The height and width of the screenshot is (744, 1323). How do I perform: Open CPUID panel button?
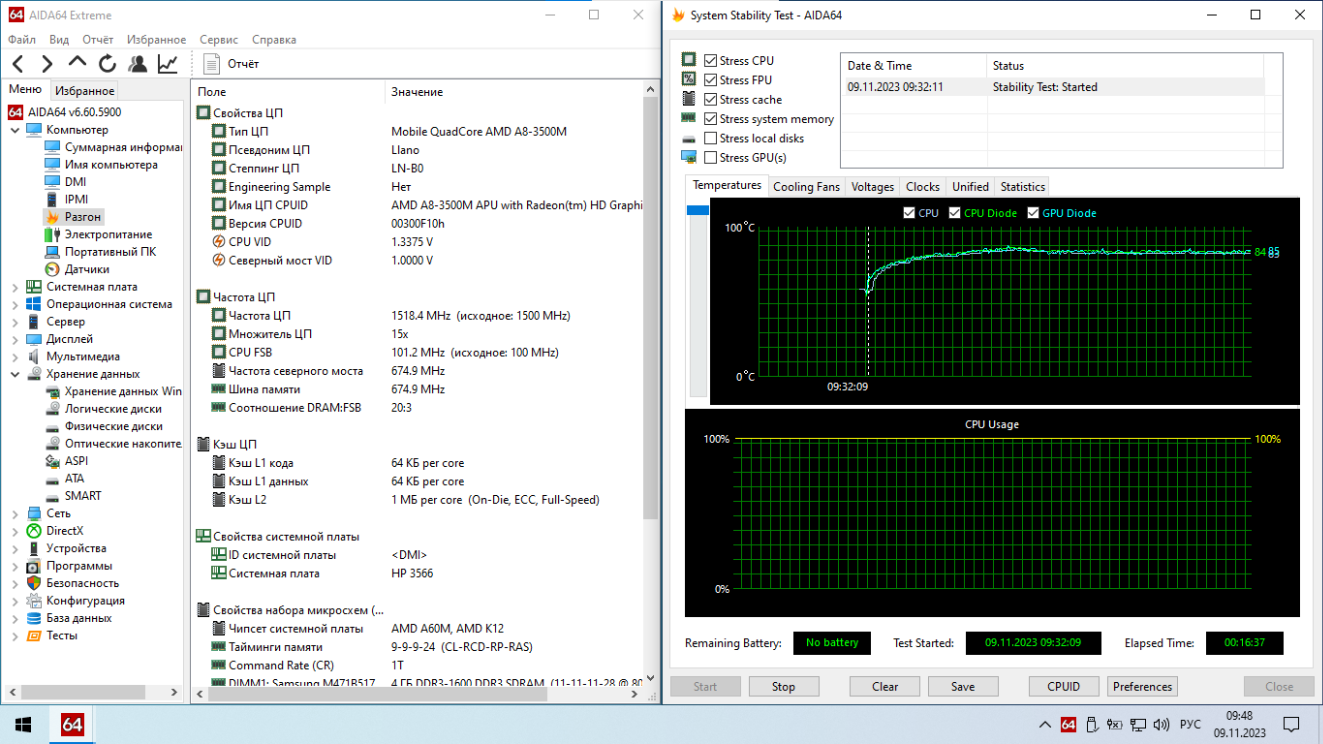click(1064, 687)
